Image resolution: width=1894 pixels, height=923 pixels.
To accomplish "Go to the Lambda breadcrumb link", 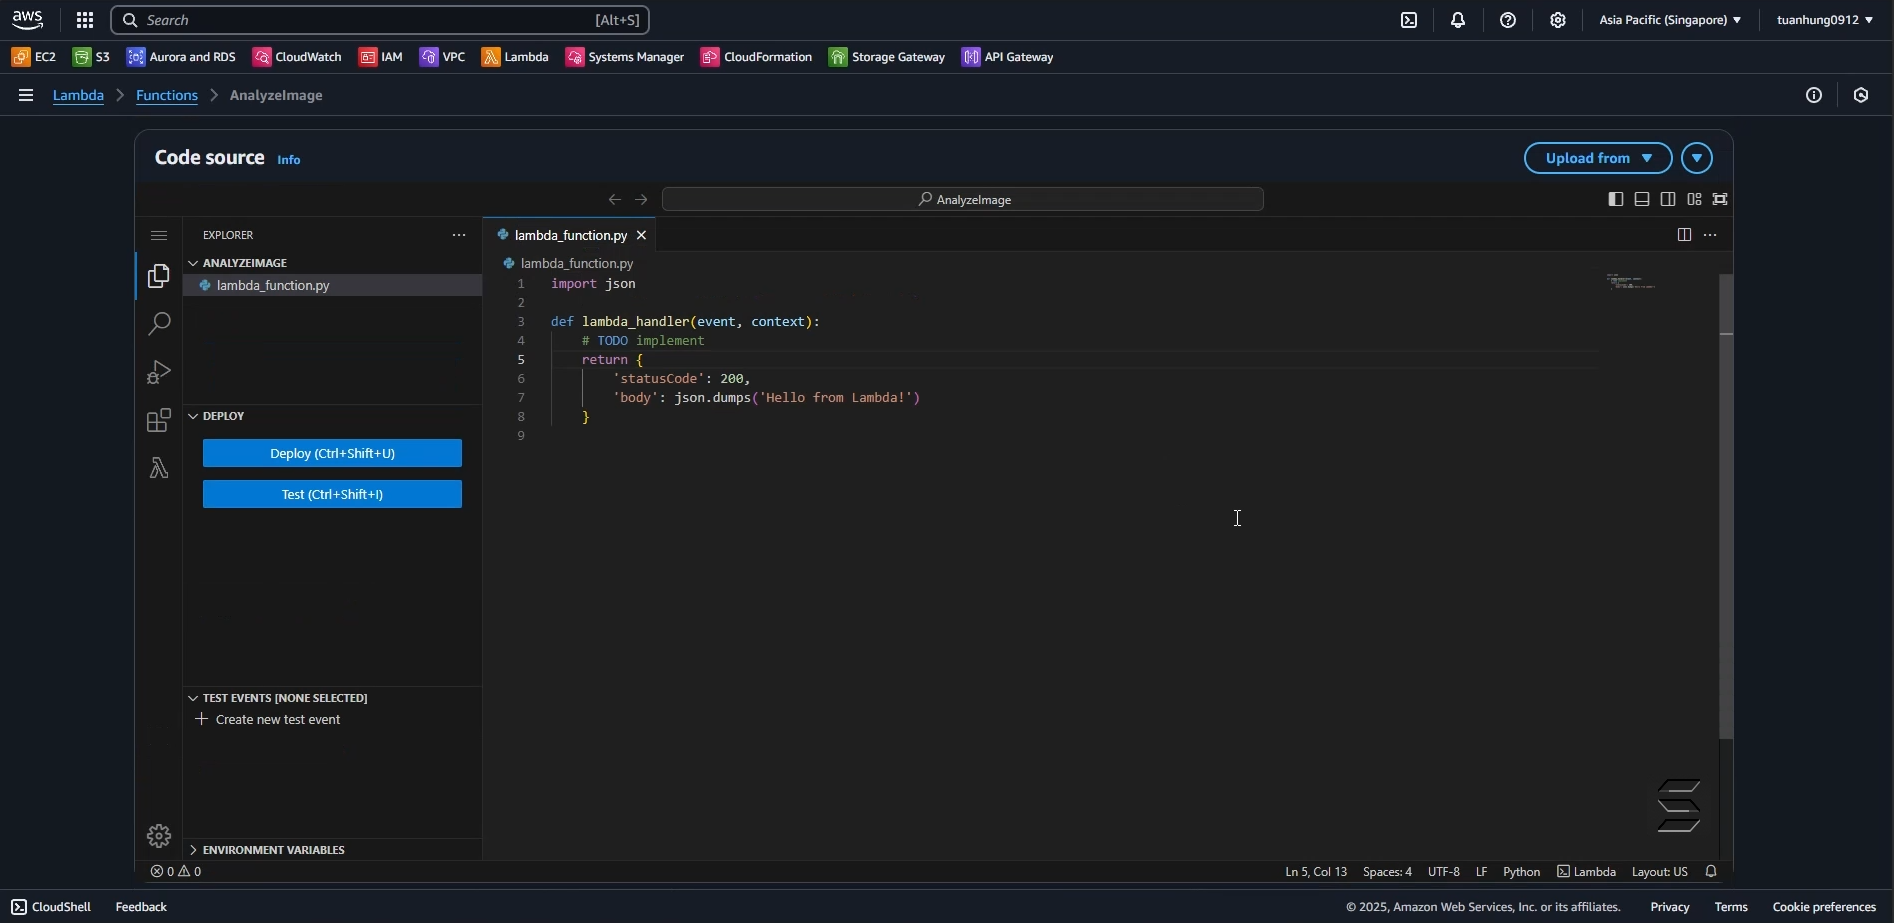I will 78,95.
